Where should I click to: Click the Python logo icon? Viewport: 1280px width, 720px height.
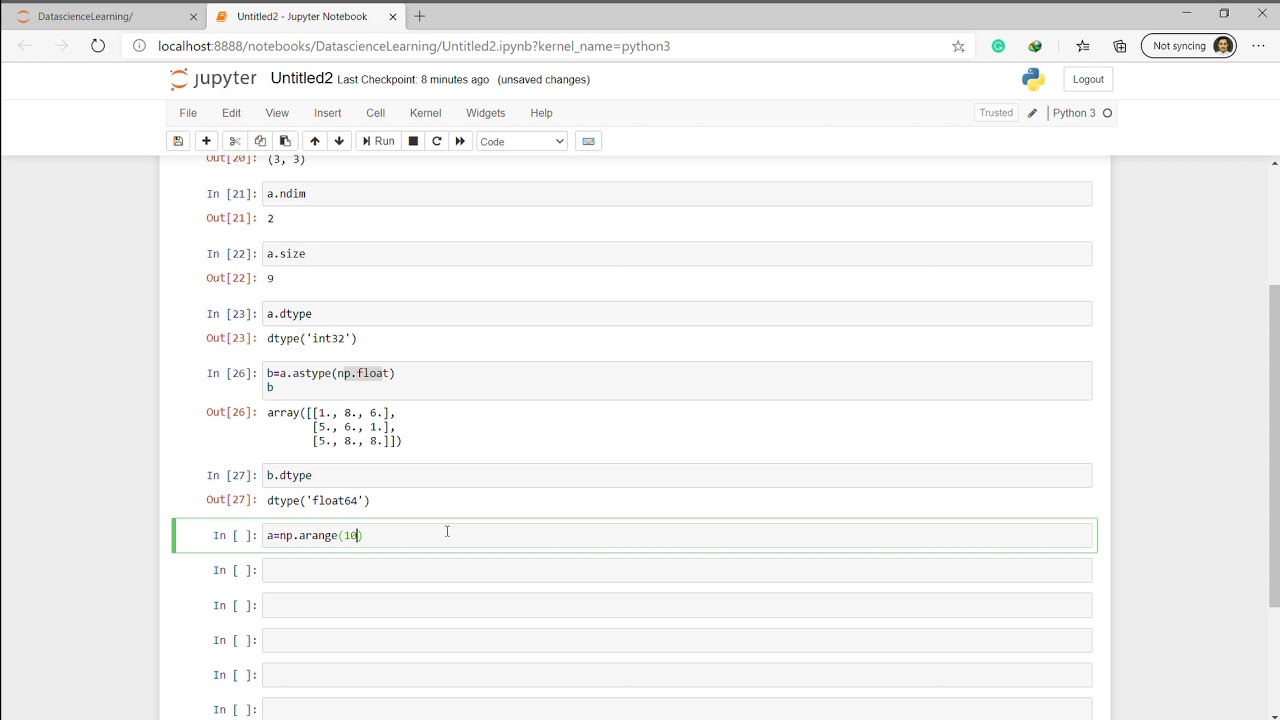coord(1033,79)
